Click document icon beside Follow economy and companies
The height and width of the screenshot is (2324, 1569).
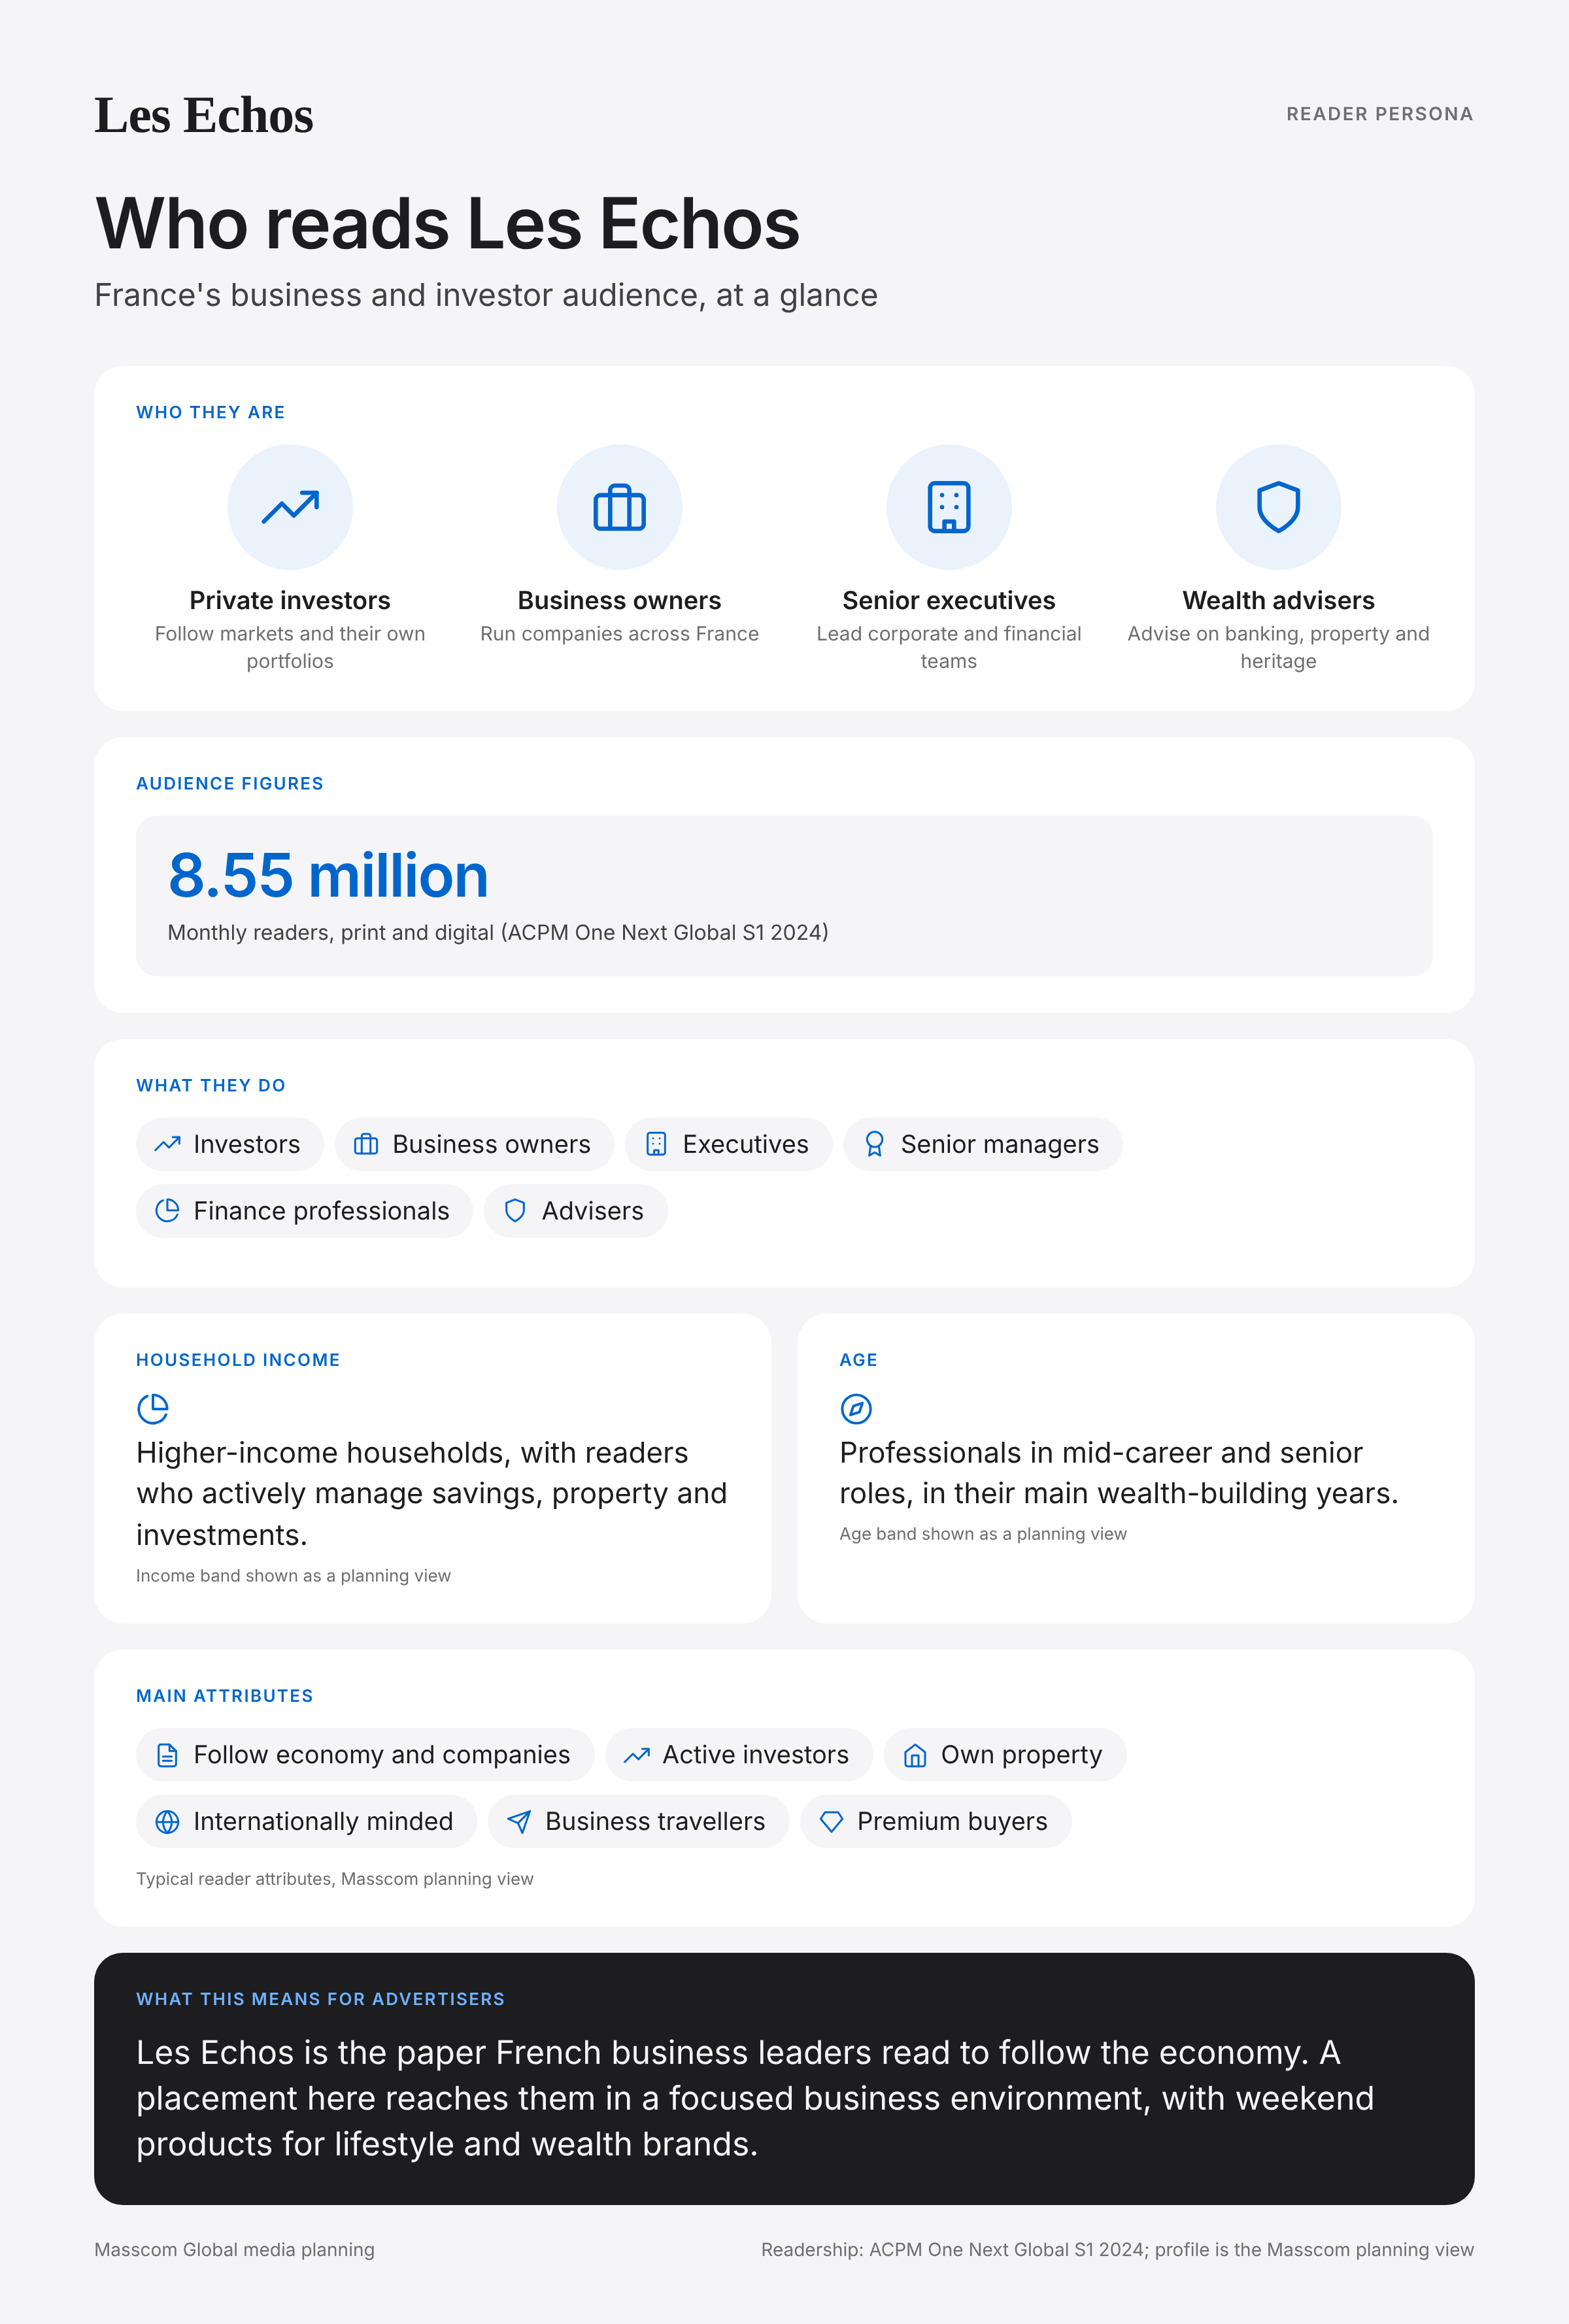[x=167, y=1755]
